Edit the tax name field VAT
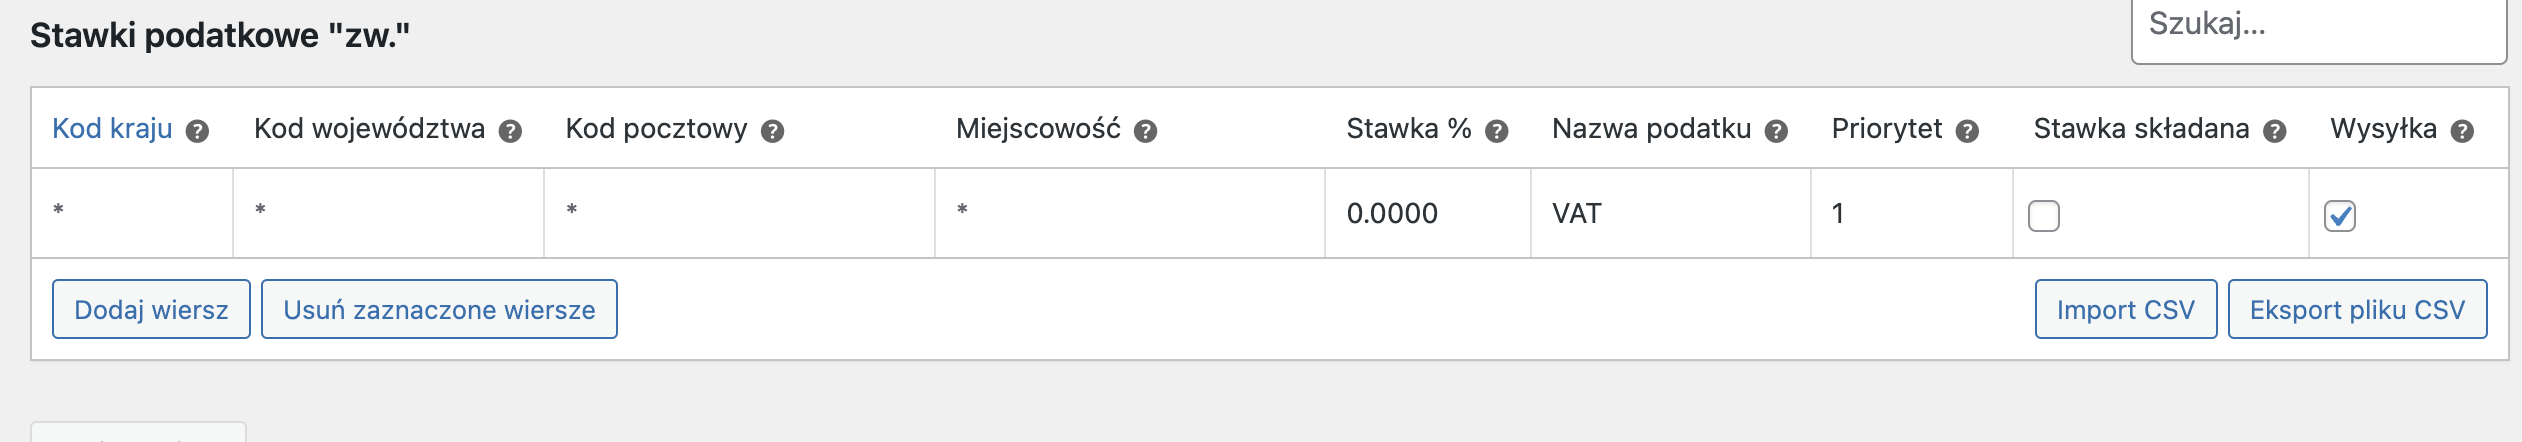This screenshot has width=2522, height=442. pos(1671,213)
